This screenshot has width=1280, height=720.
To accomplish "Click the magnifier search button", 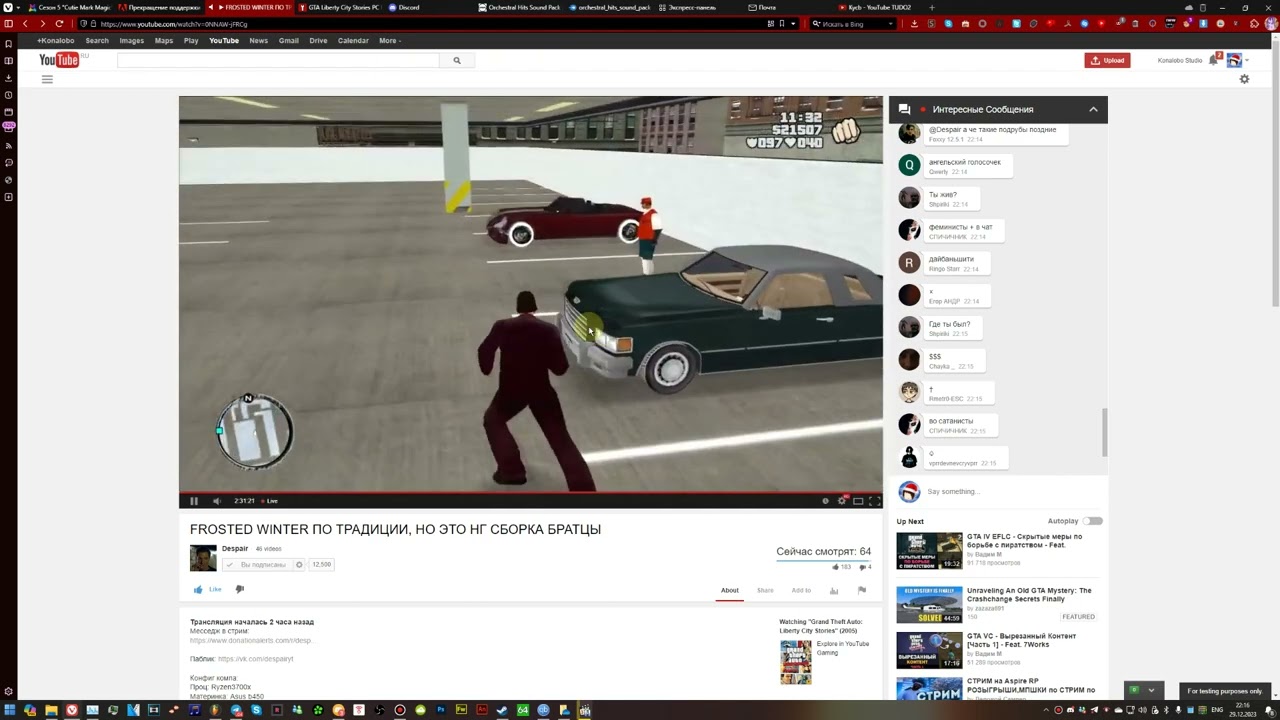I will tap(457, 61).
